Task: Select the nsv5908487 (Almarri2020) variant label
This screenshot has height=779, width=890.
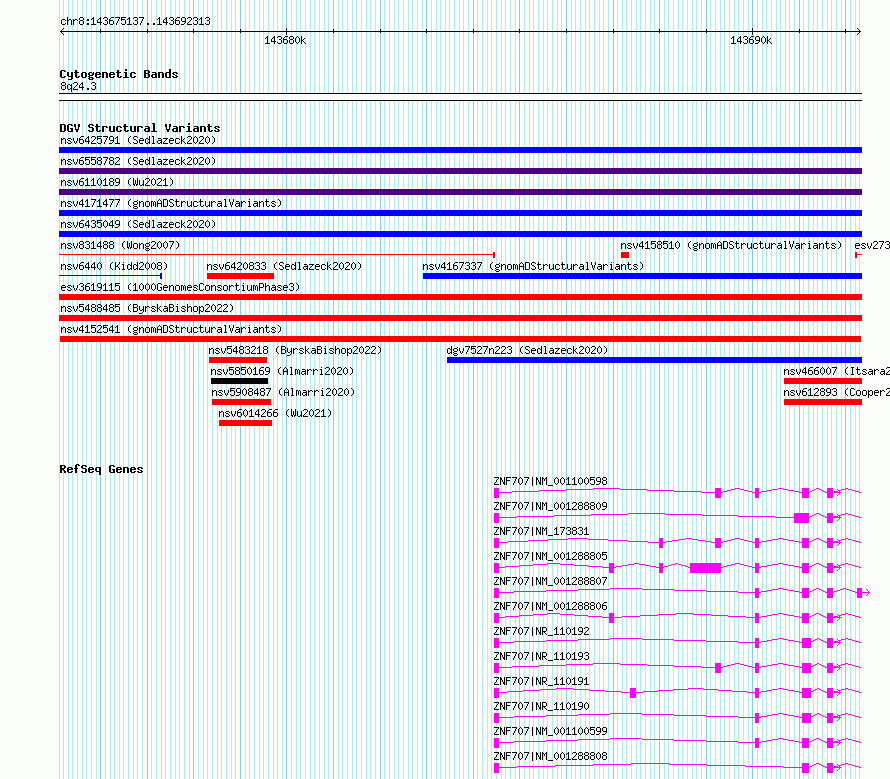Action: pos(283,392)
